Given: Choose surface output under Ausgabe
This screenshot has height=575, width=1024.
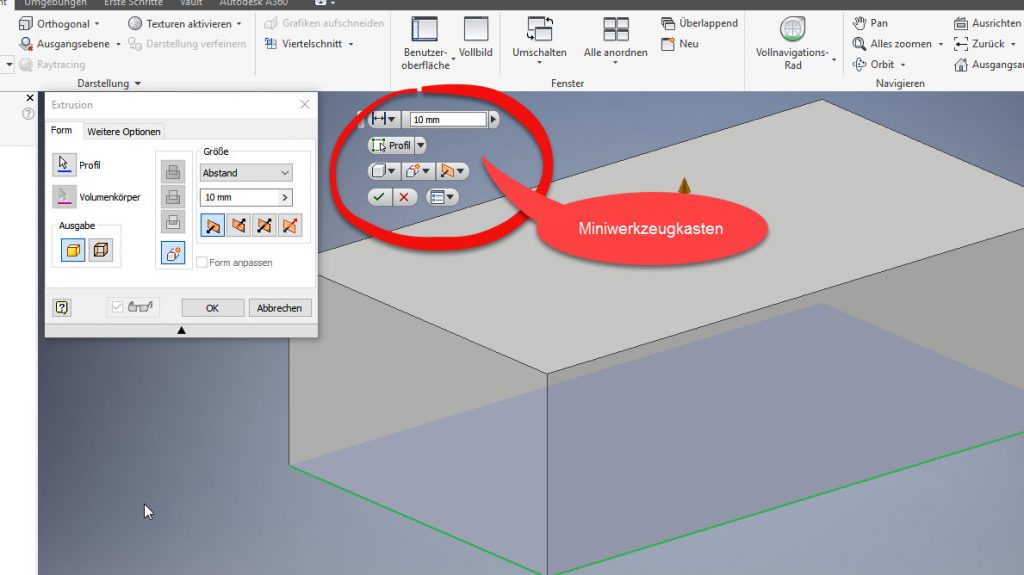Looking at the screenshot, I should point(101,251).
